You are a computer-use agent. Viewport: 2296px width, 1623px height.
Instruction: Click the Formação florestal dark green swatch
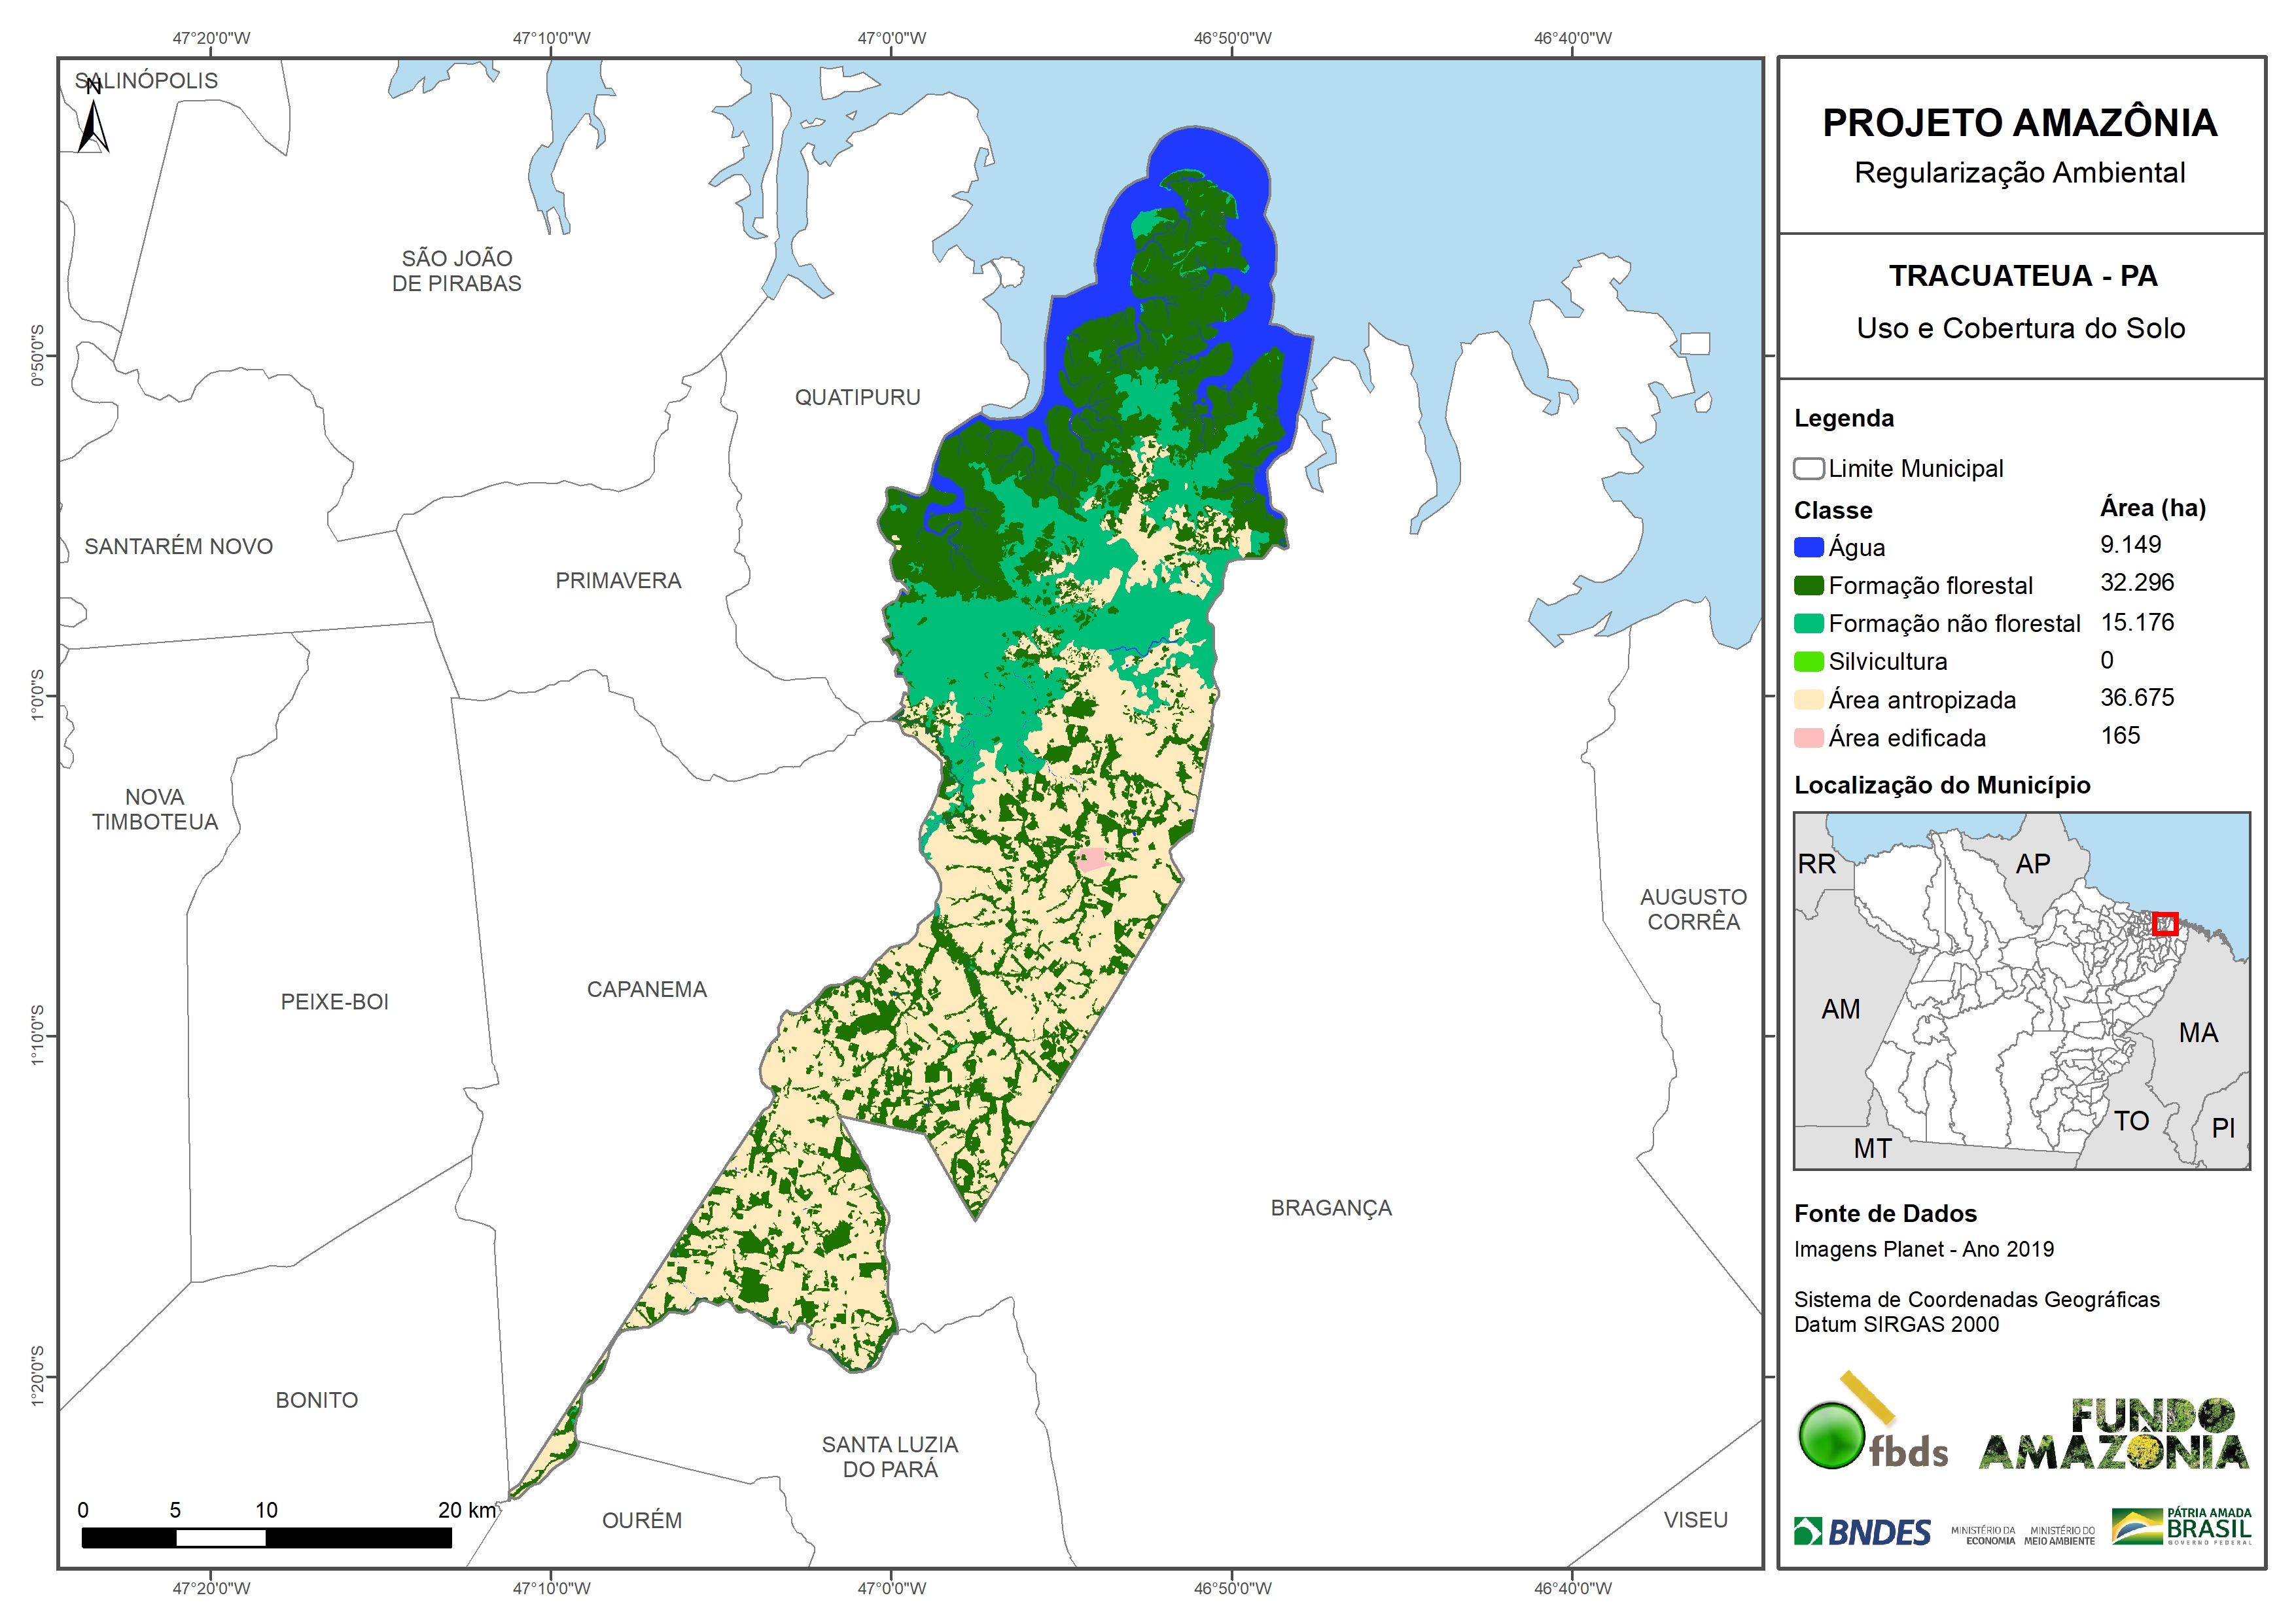1808,585
